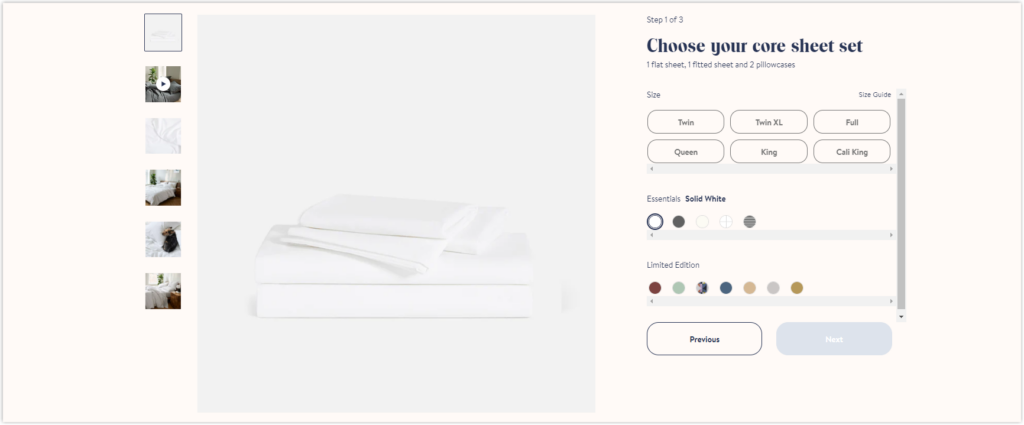Choose the mustard gold Limited Edition swatch
This screenshot has width=1024, height=425.
coord(797,288)
